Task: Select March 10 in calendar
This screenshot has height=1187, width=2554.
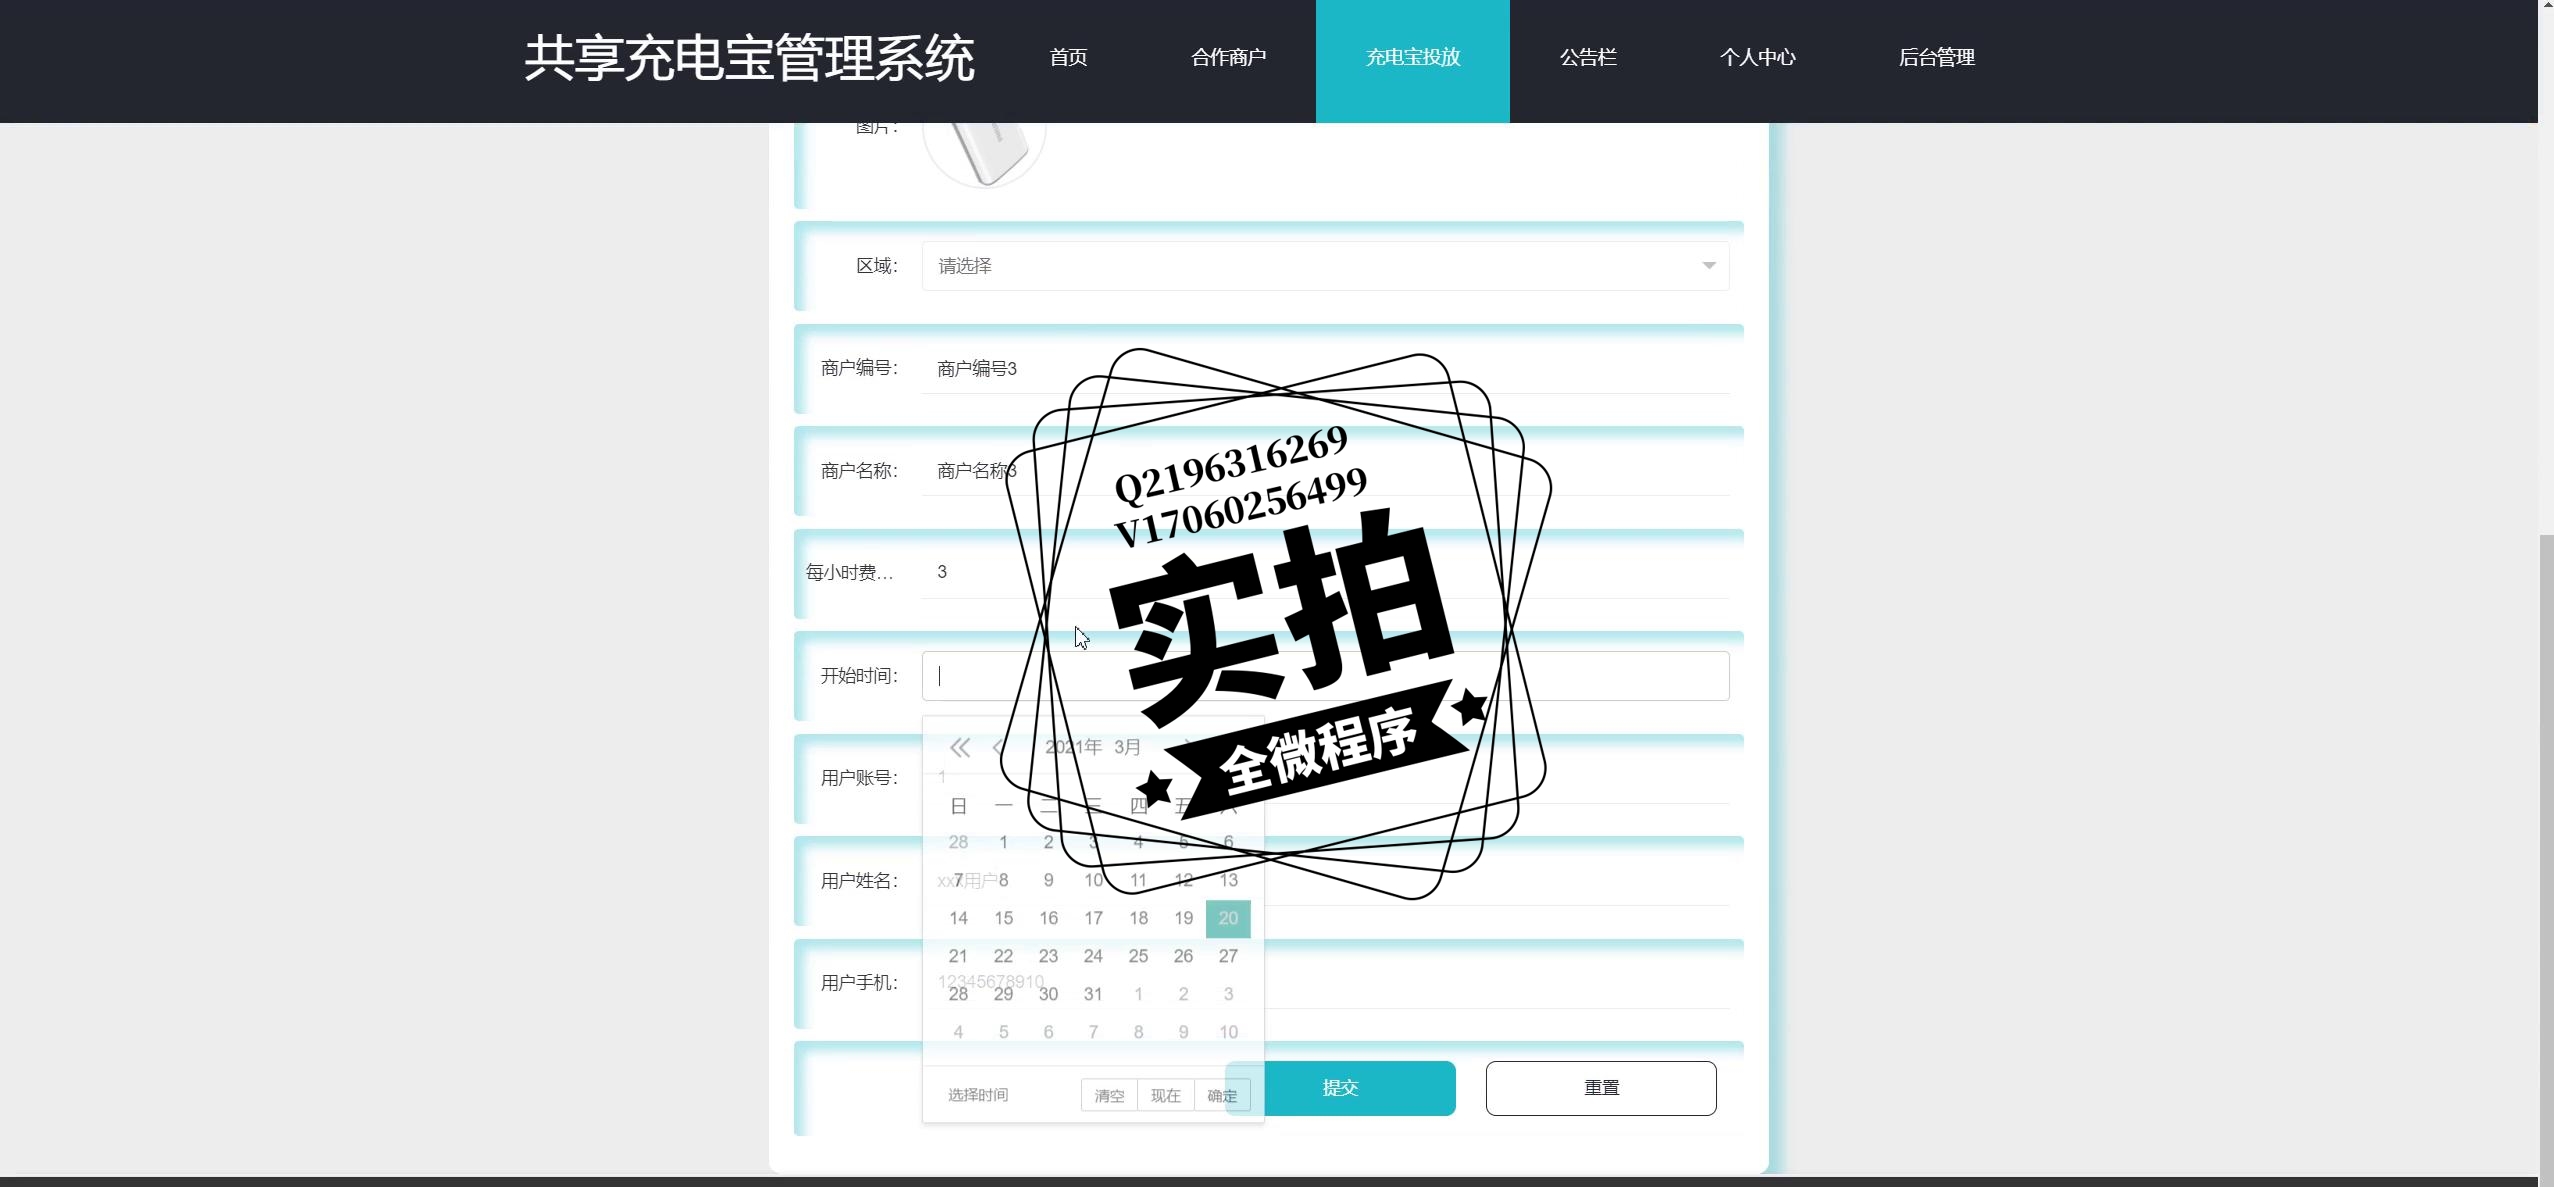Action: 1093,881
